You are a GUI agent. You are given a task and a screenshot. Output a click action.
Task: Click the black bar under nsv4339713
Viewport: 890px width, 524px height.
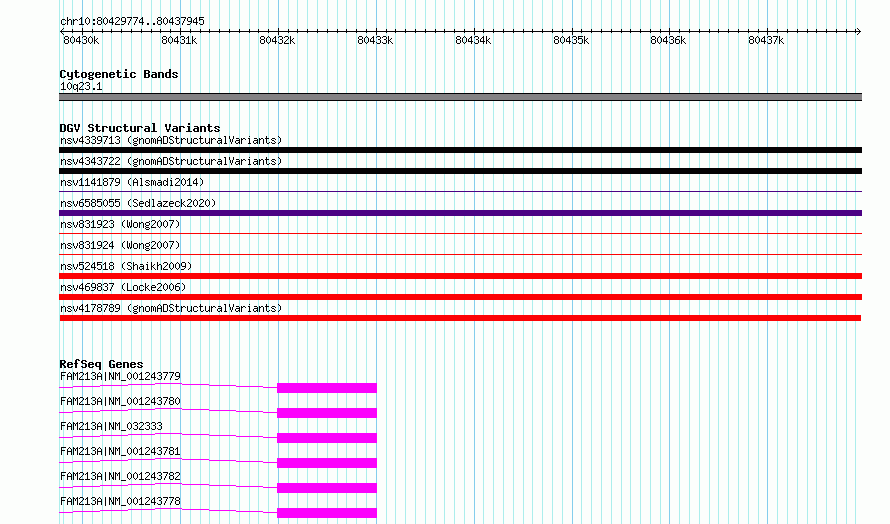pos(460,150)
